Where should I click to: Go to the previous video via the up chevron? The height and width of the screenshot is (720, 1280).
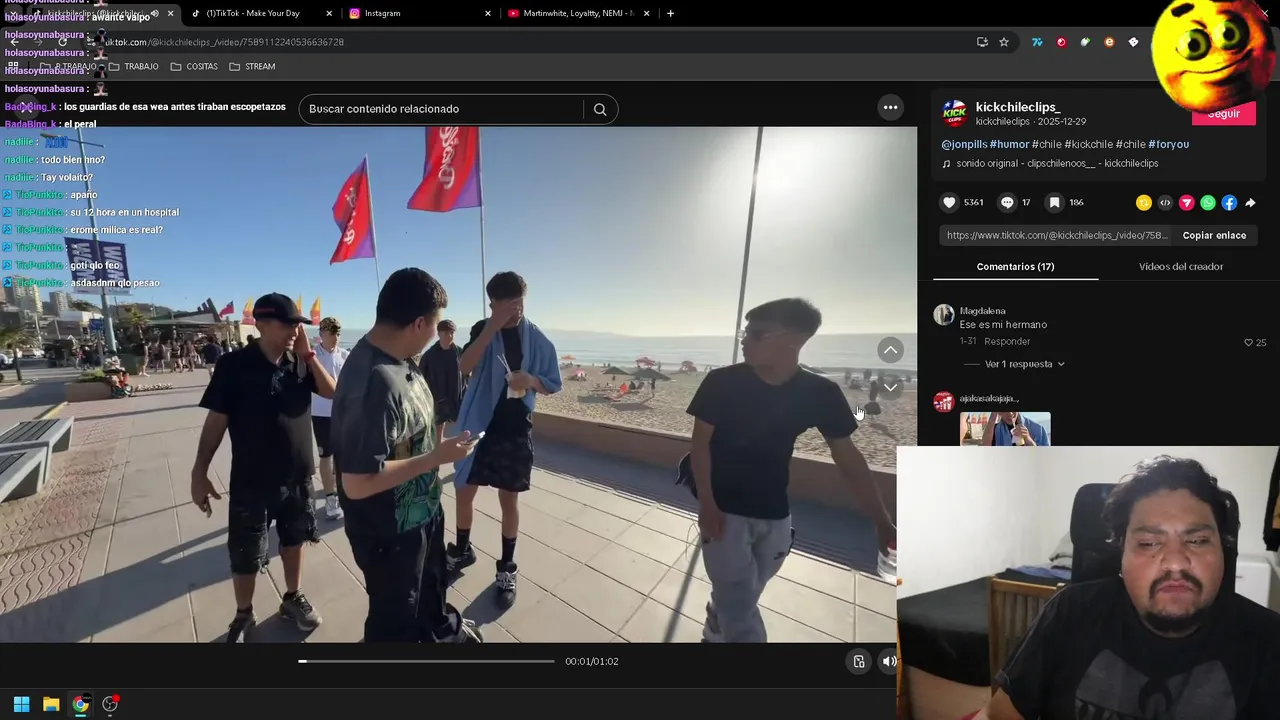tap(890, 350)
